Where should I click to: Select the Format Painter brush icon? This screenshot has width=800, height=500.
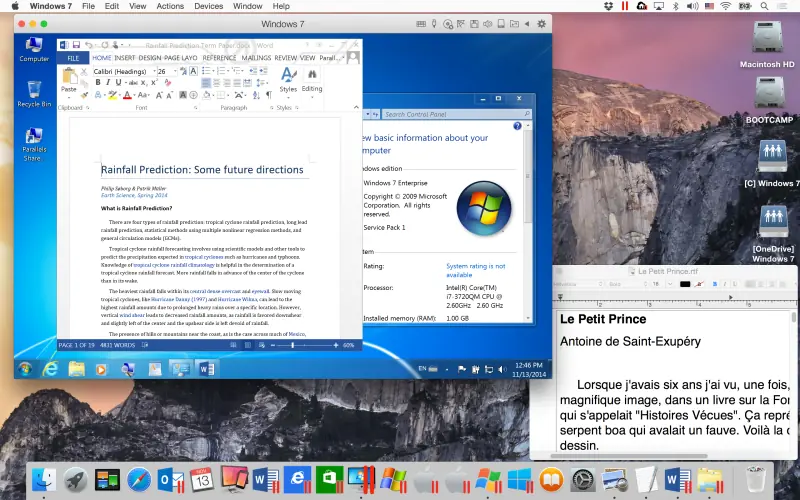pos(84,95)
